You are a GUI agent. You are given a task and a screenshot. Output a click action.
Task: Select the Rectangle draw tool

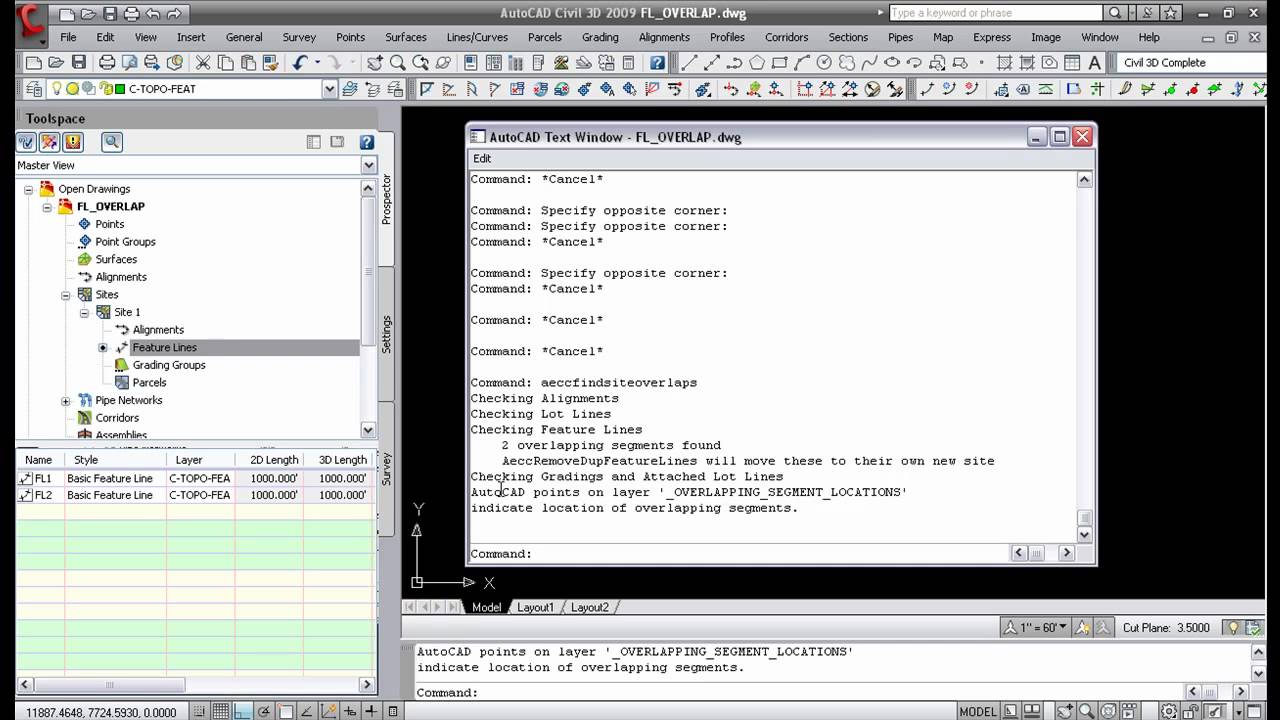tap(779, 62)
